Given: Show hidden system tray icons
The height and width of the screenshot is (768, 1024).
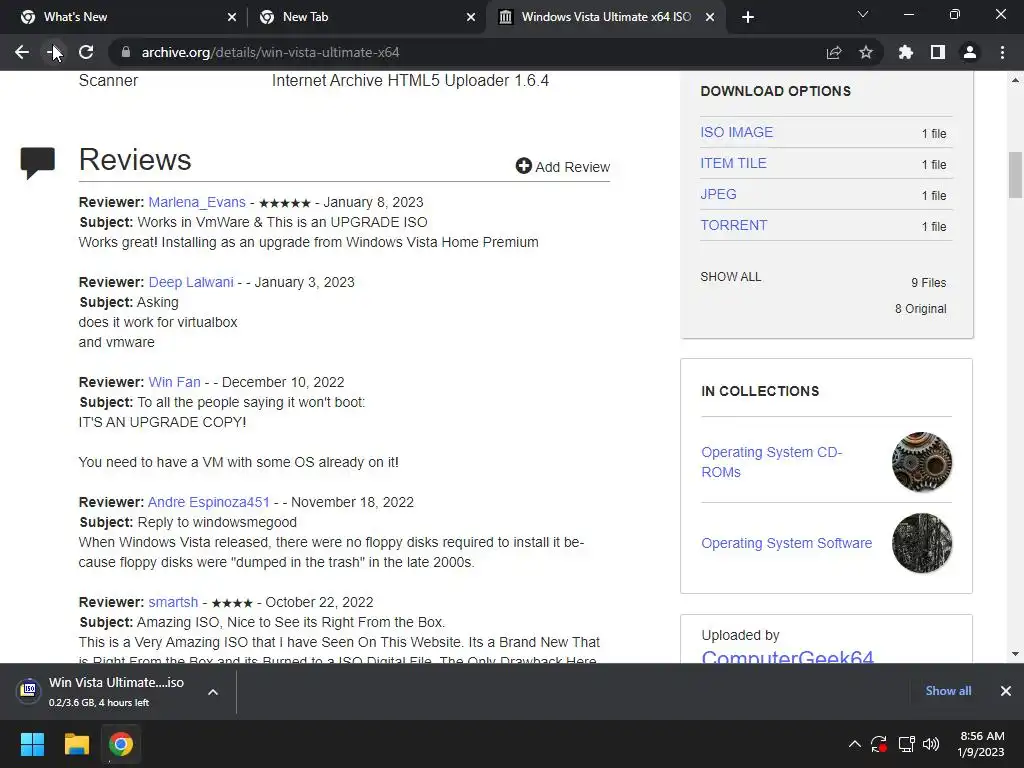Looking at the screenshot, I should (x=854, y=744).
